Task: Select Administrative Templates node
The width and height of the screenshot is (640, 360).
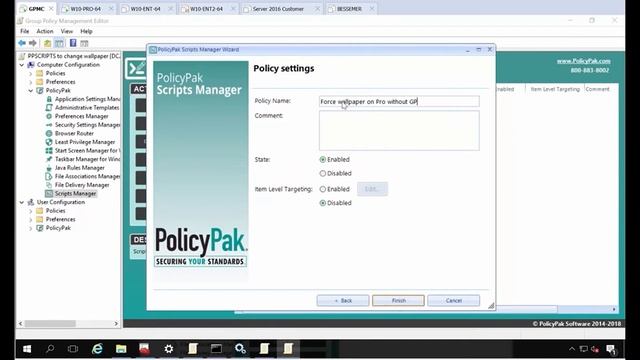Action: click(87, 107)
